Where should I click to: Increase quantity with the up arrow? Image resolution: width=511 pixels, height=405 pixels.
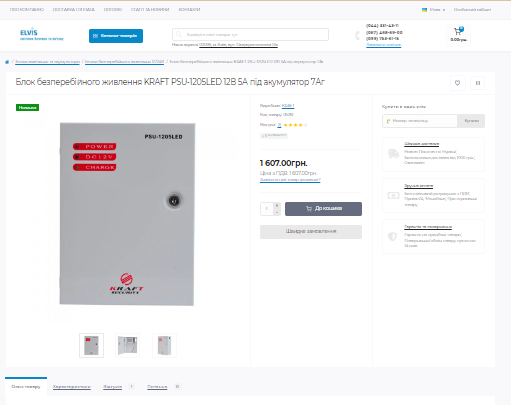(x=277, y=205)
